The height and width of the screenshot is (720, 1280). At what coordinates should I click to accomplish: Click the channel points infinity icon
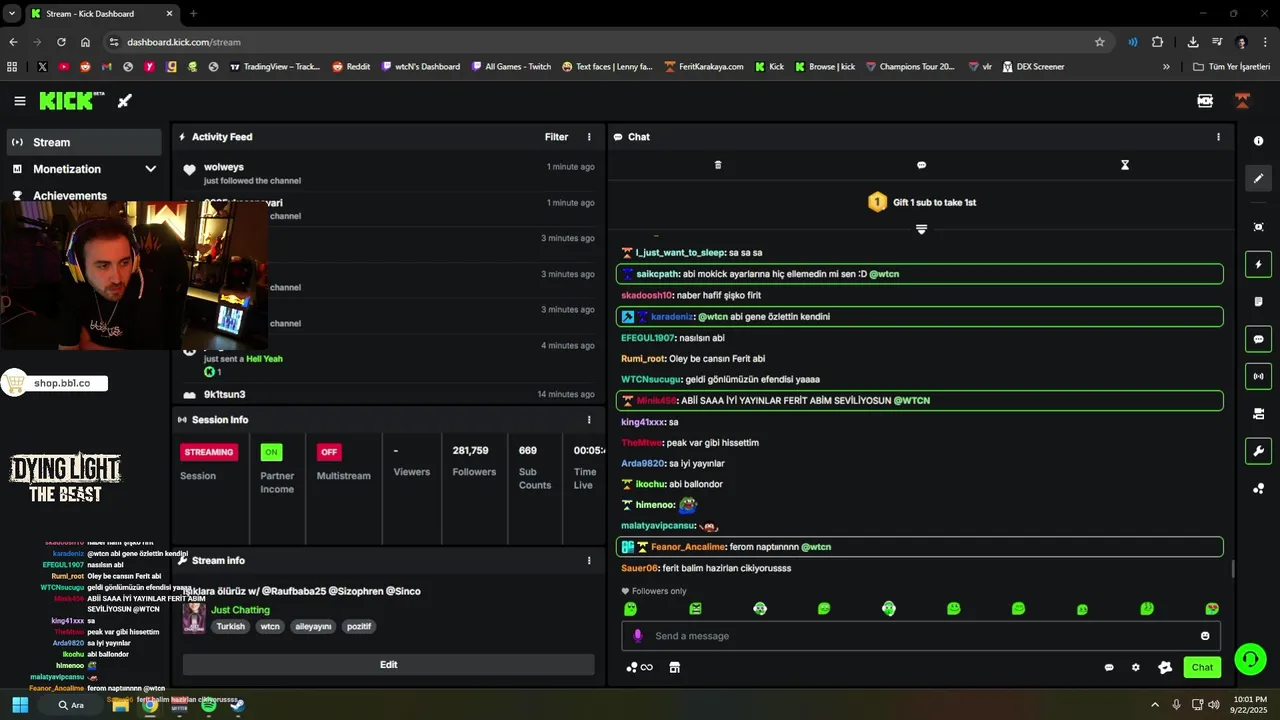(640, 668)
